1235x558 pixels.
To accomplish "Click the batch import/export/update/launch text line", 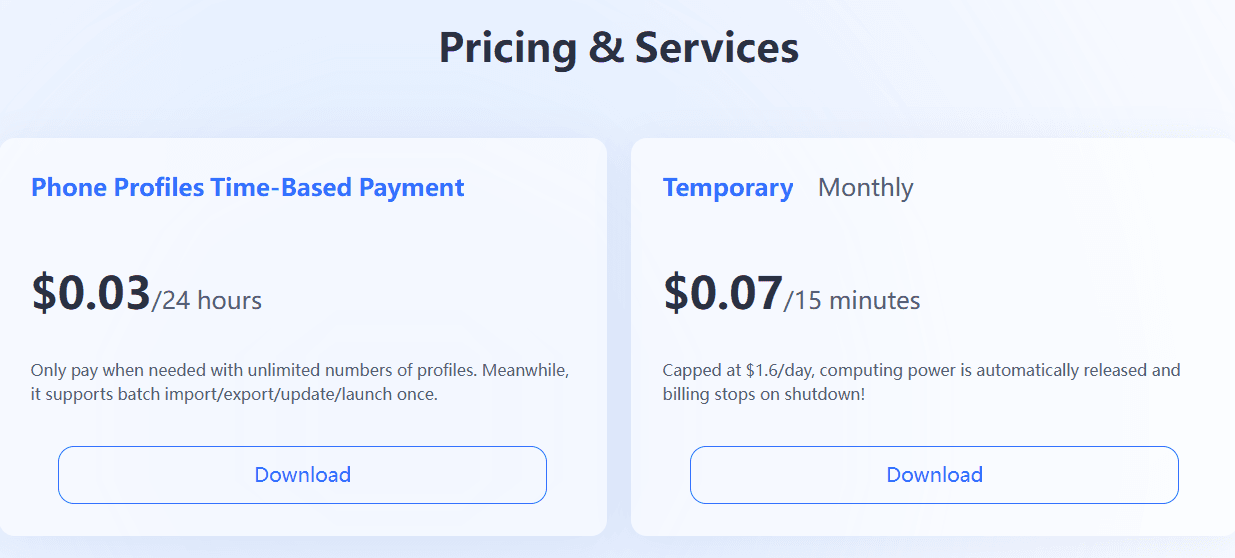I will click(234, 395).
